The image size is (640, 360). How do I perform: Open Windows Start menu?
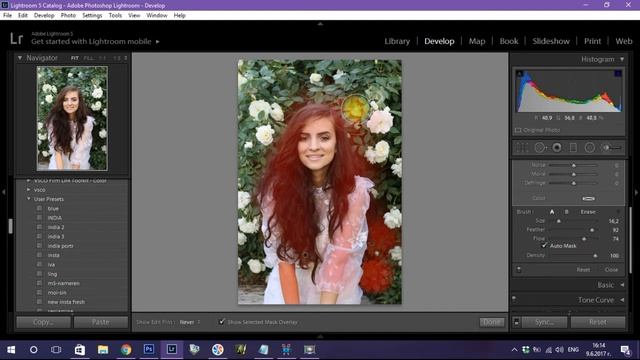tap(11, 350)
